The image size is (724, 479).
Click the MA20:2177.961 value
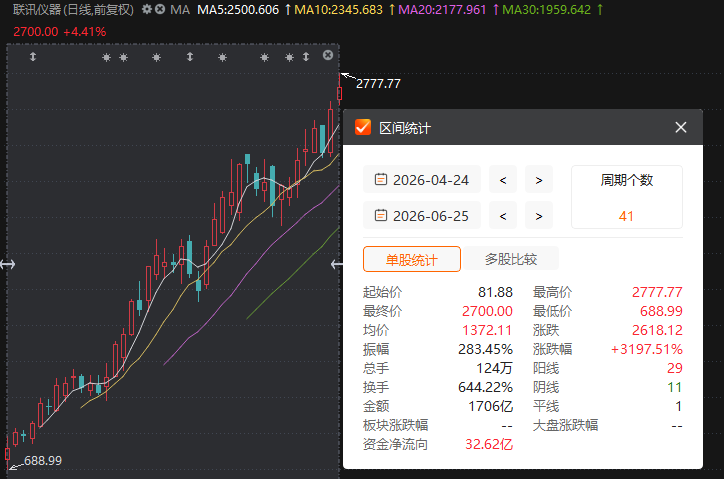tap(442, 9)
